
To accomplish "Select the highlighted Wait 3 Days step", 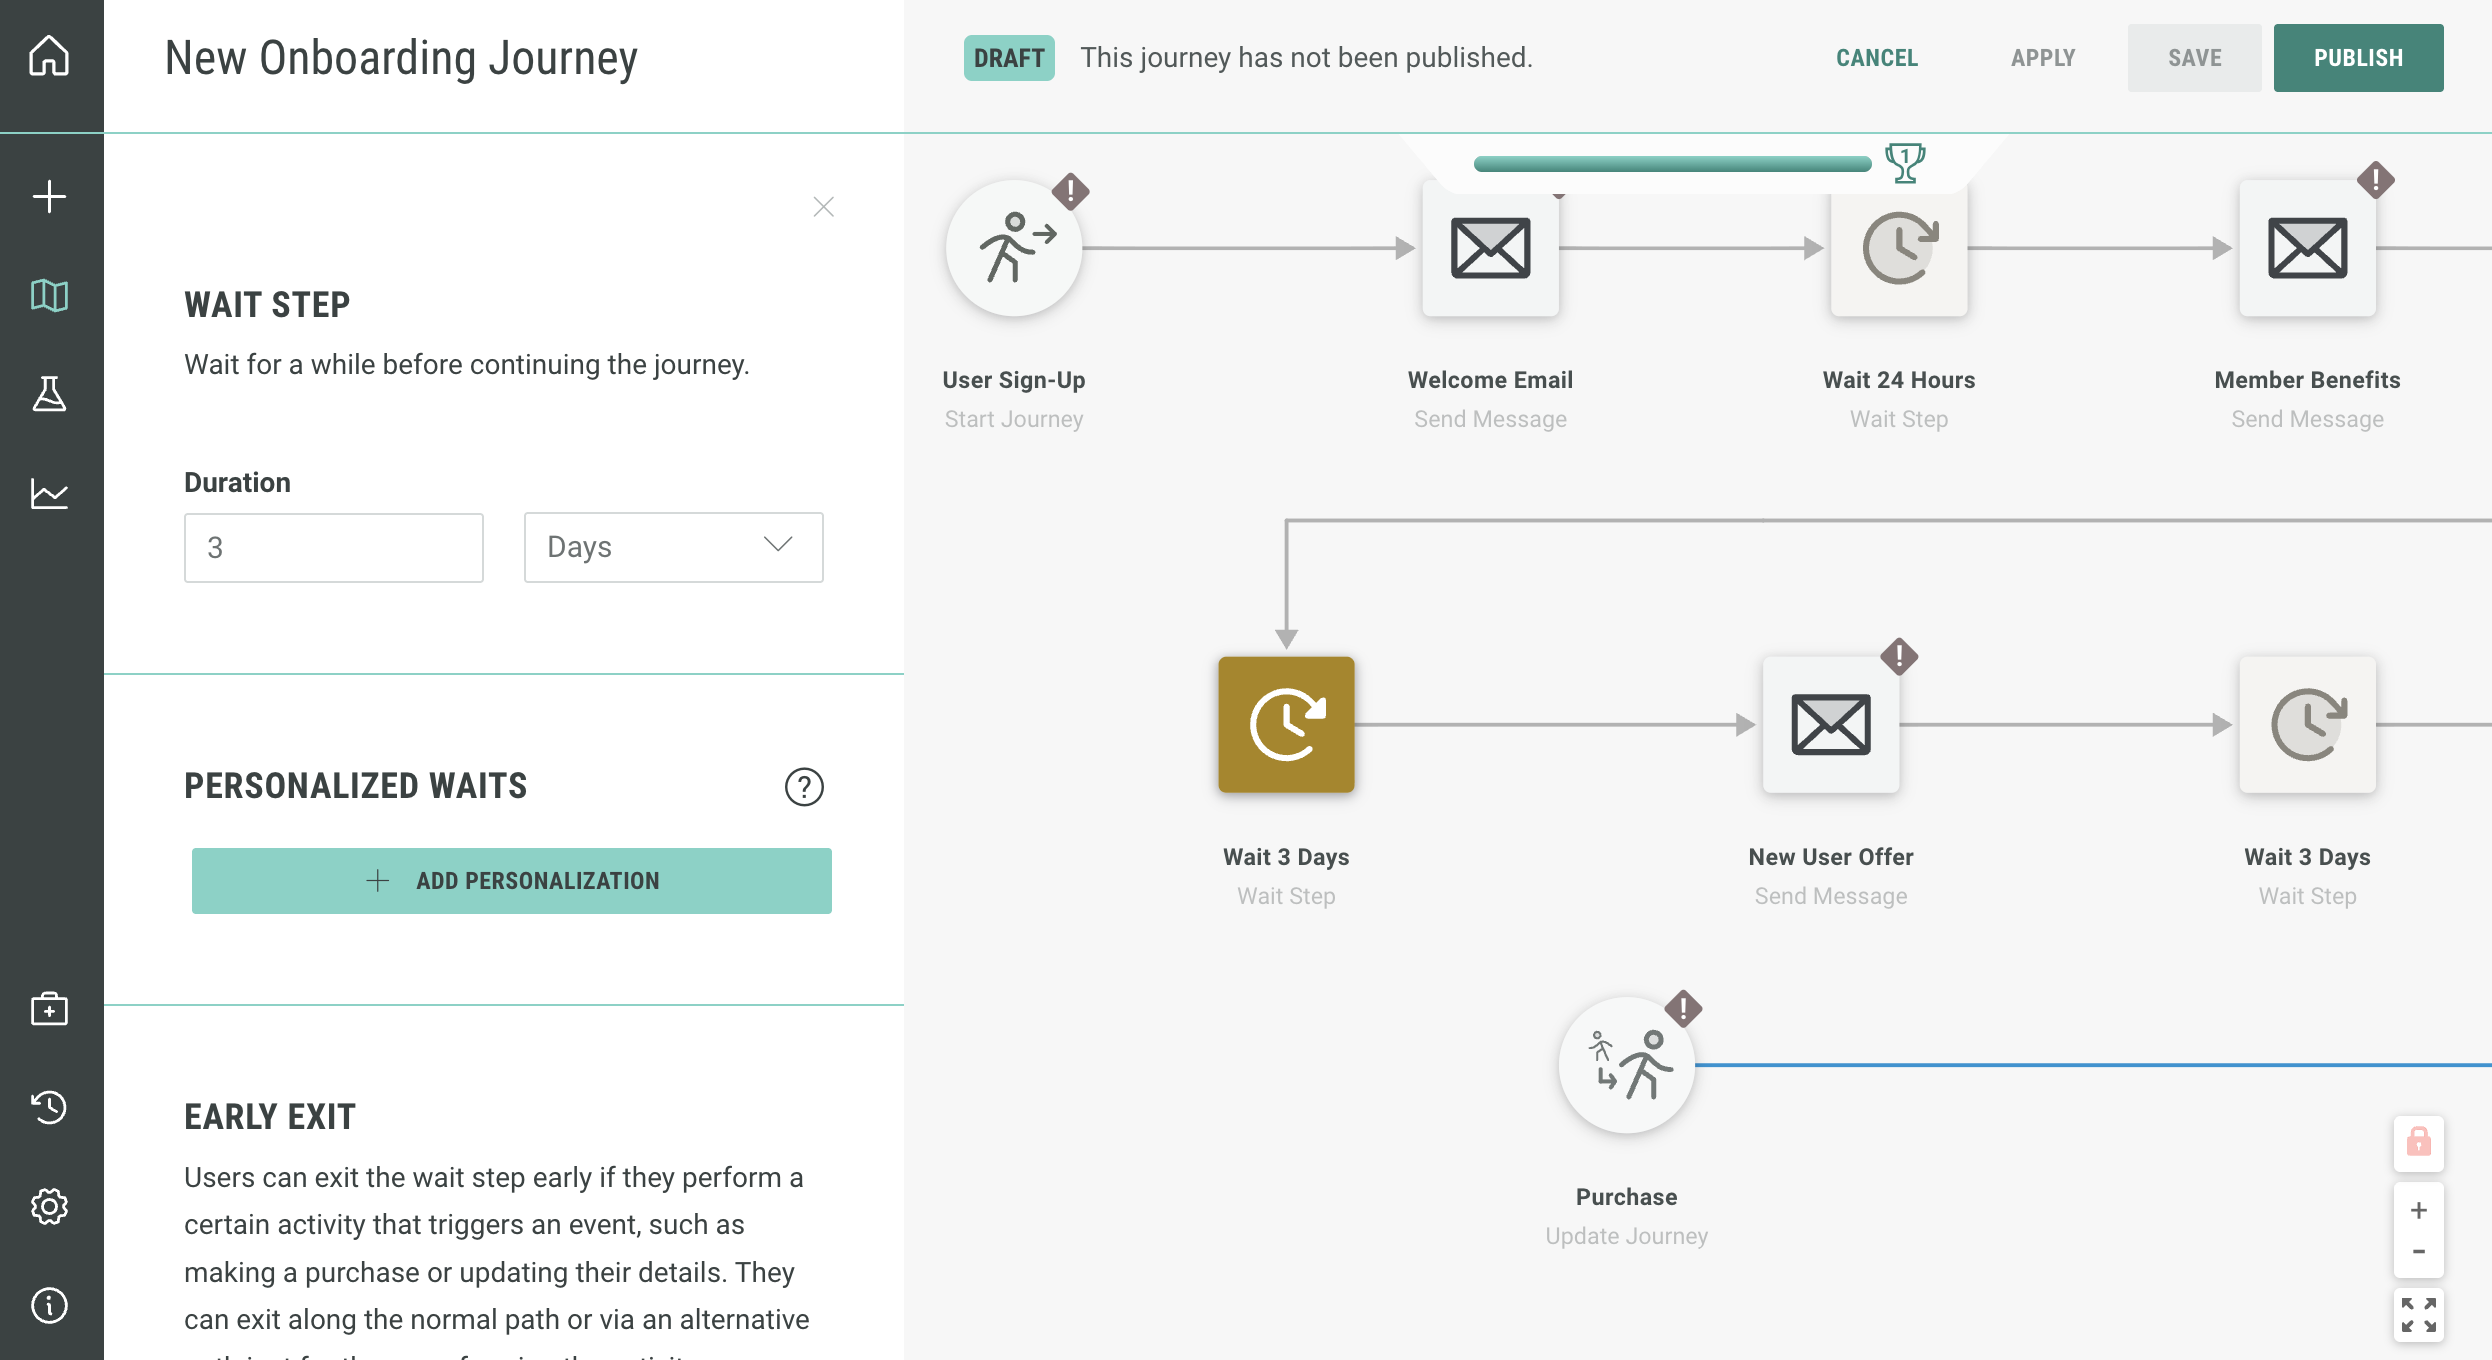I will coord(1286,725).
